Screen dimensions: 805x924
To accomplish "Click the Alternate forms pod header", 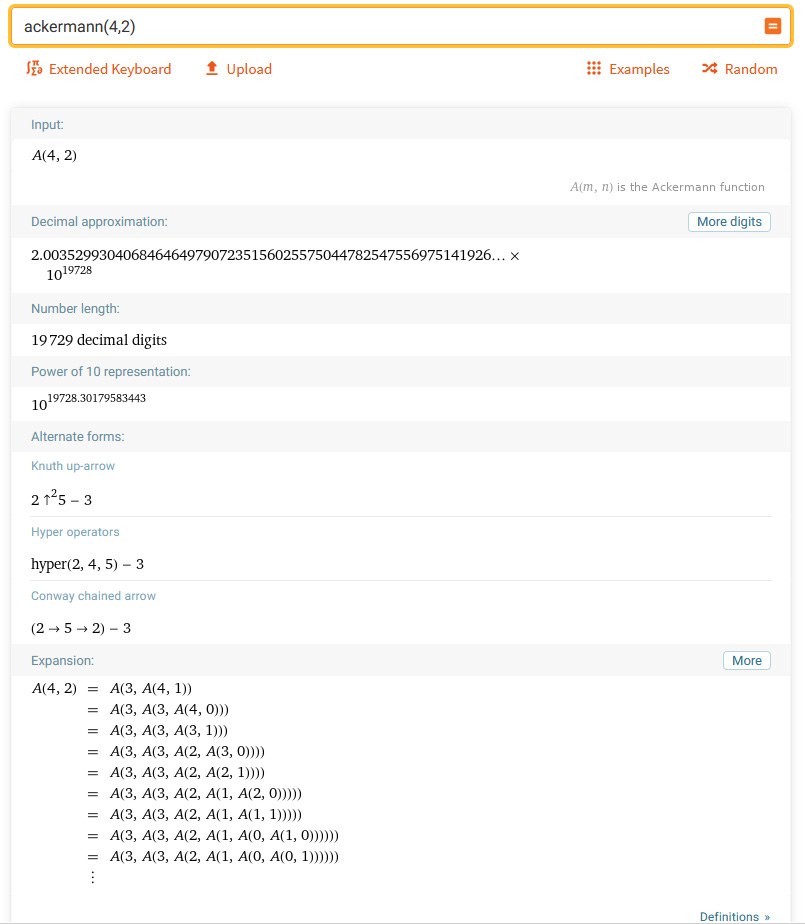I will [77, 437].
